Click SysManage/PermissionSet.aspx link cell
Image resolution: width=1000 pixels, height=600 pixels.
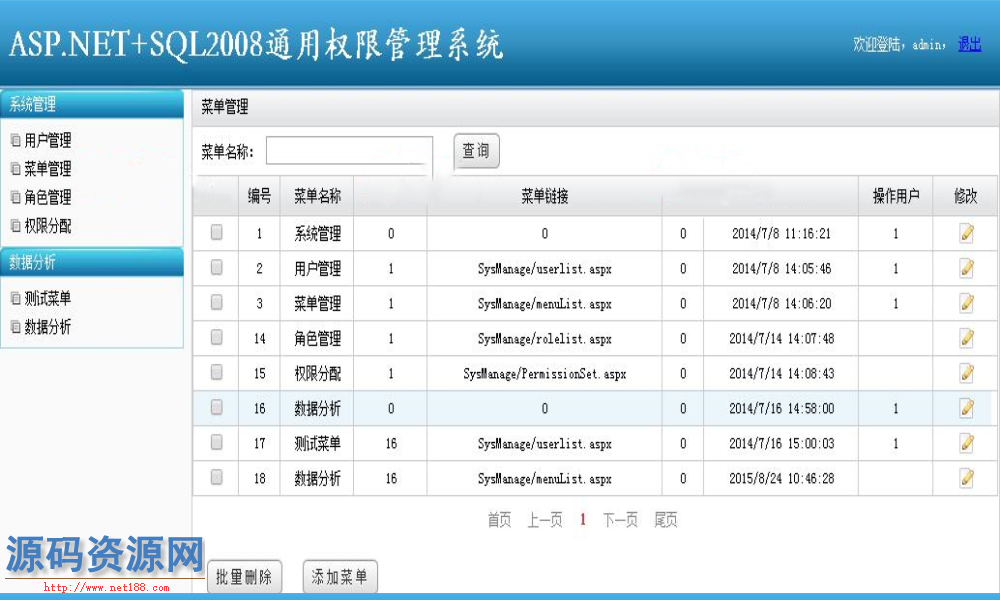pyautogui.click(x=545, y=374)
